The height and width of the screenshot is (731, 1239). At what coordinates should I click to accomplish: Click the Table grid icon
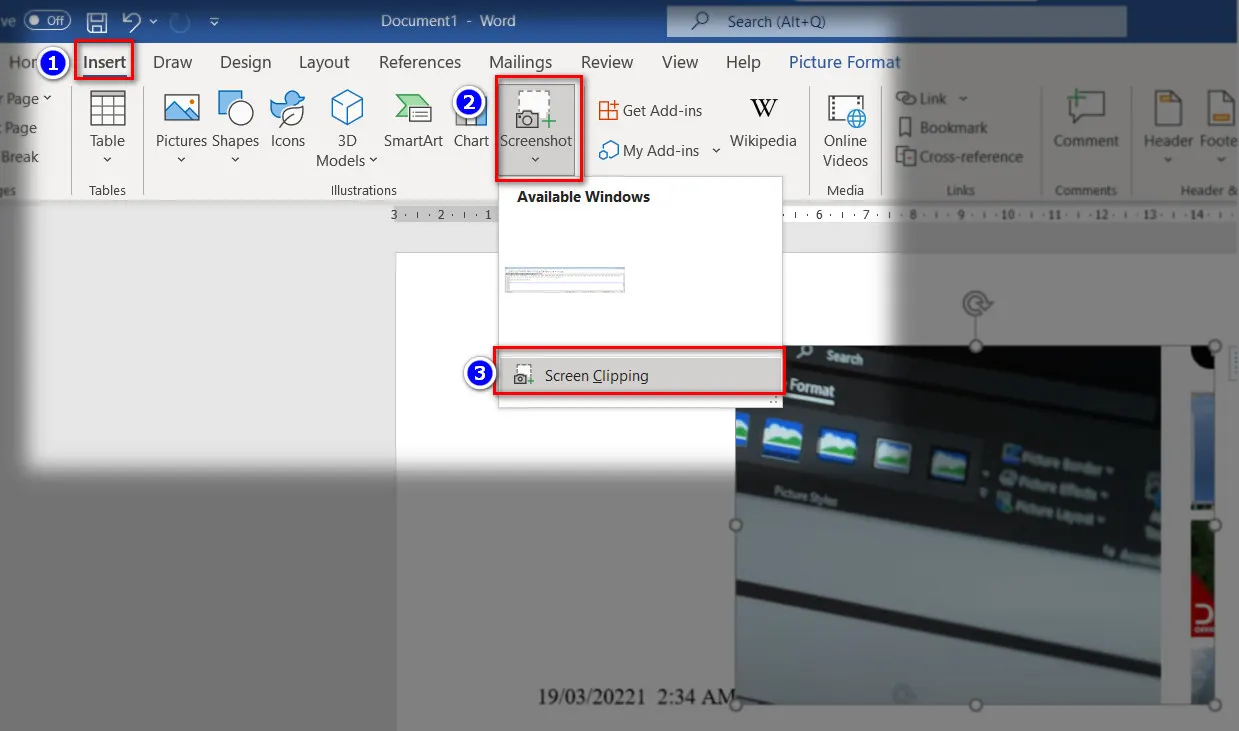[108, 108]
